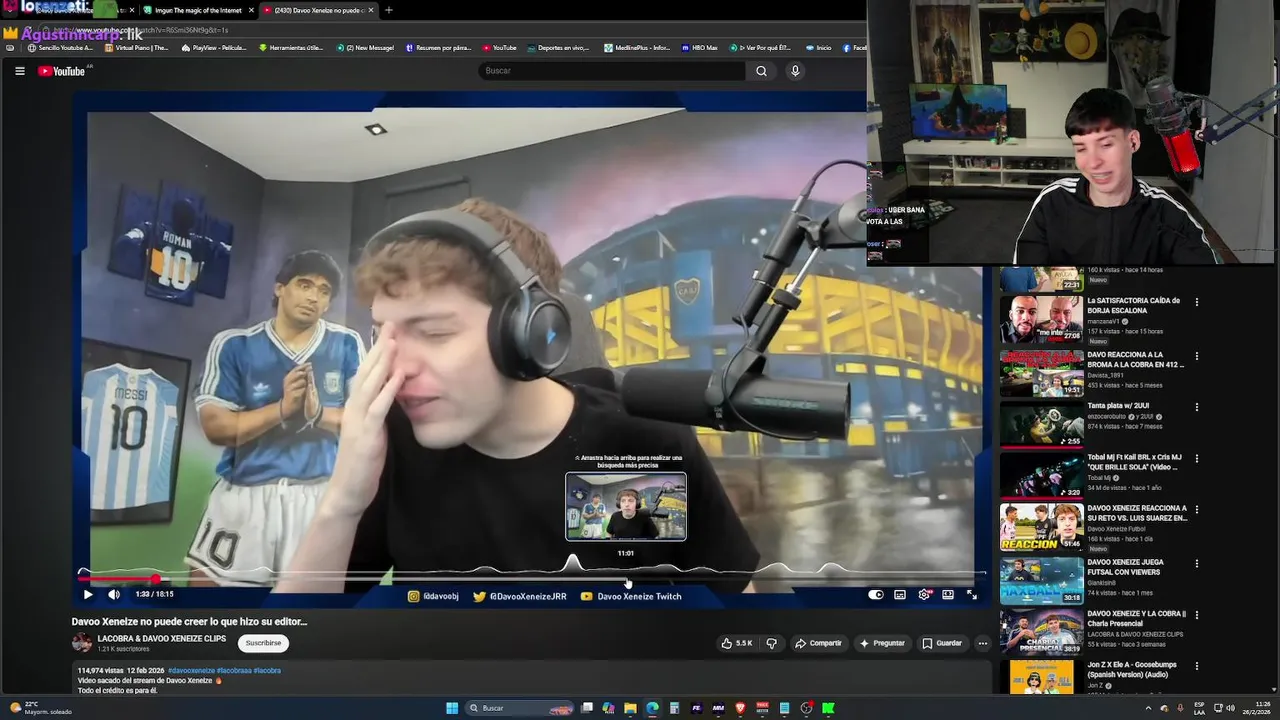Open options for Tobal Mj QUE BRILLE SOLA
This screenshot has height=720, width=1280.
click(x=1196, y=459)
